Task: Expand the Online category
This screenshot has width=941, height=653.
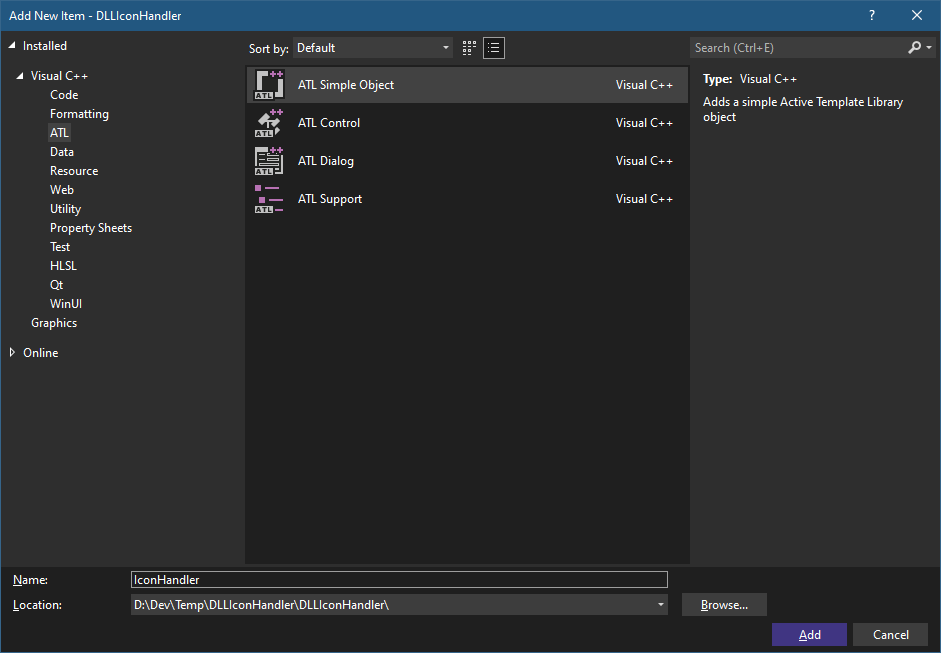Action: 13,352
